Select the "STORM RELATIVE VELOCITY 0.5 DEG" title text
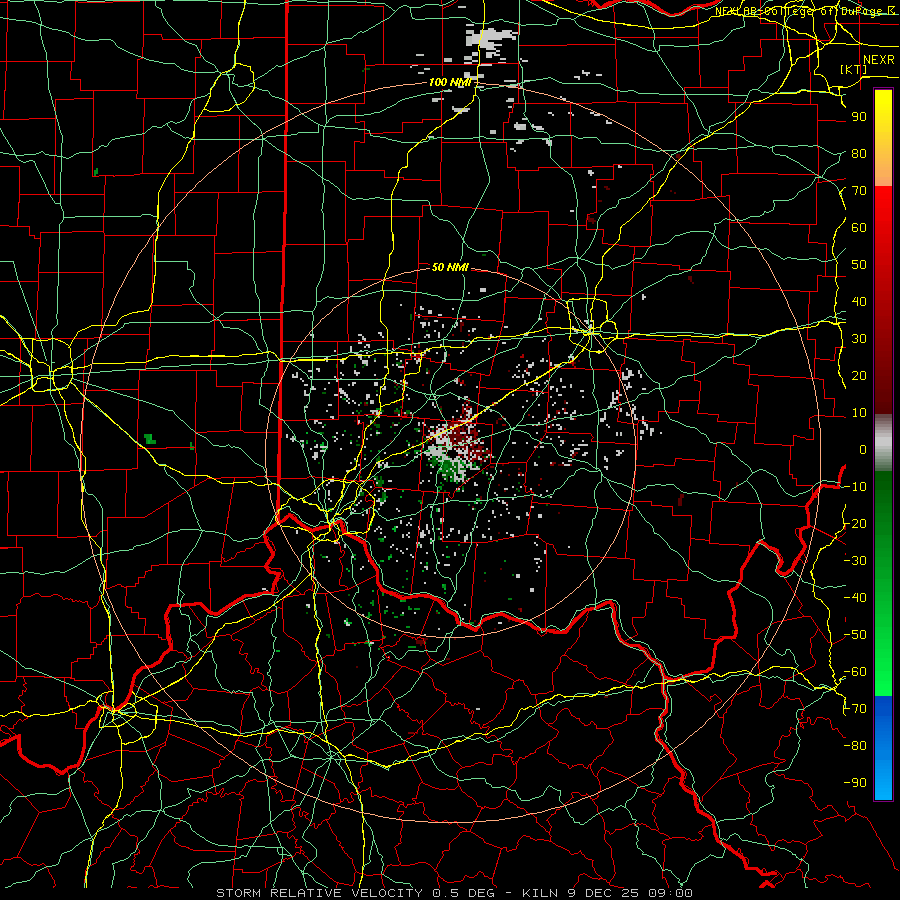Image resolution: width=900 pixels, height=900 pixels. pyautogui.click(x=355, y=893)
